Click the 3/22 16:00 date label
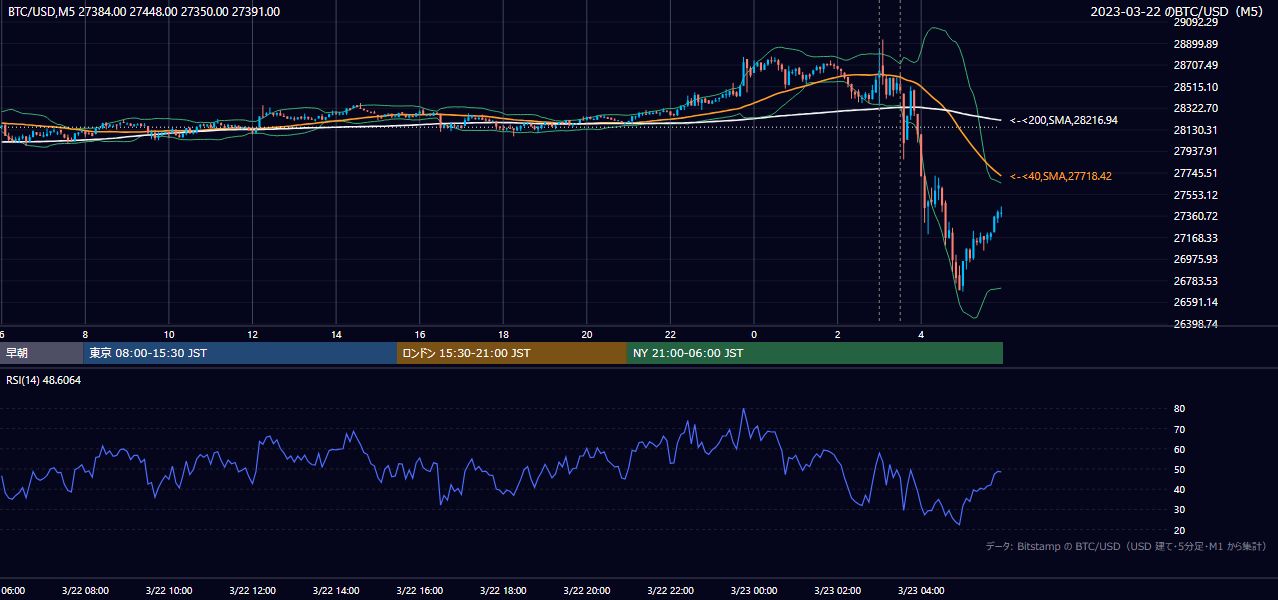 420,591
